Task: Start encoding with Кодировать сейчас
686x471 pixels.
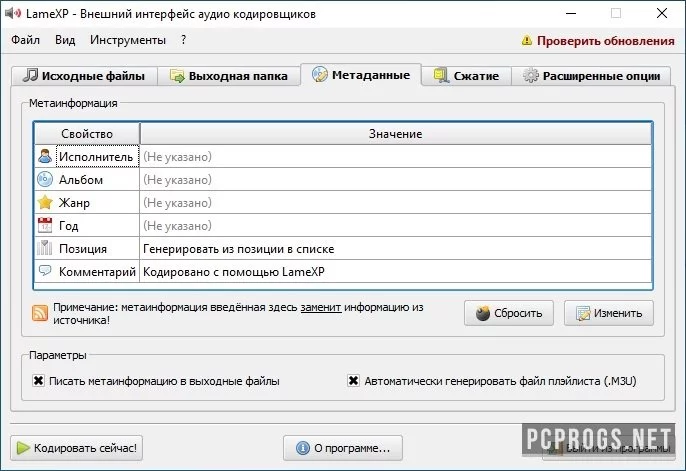Action: tap(77, 448)
